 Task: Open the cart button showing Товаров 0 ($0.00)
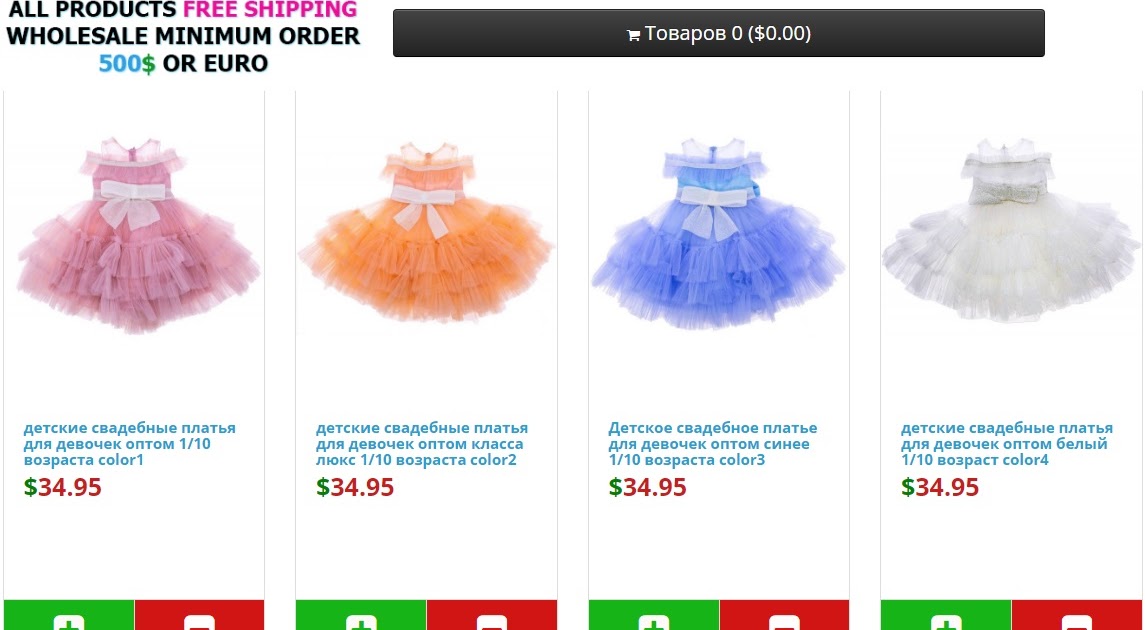coord(719,33)
